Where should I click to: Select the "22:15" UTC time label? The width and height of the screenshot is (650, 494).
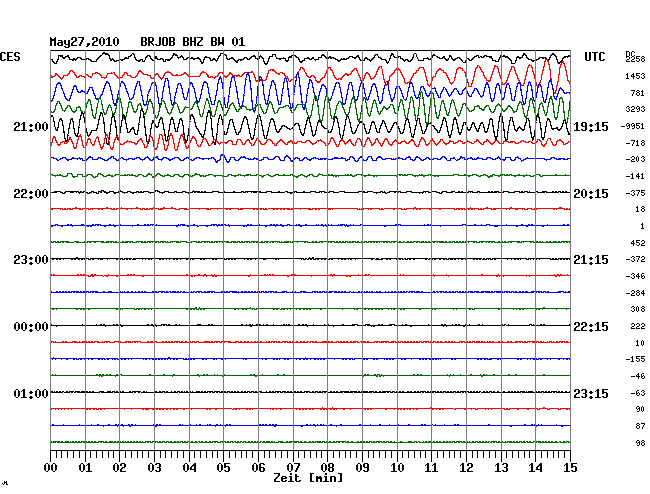point(591,327)
